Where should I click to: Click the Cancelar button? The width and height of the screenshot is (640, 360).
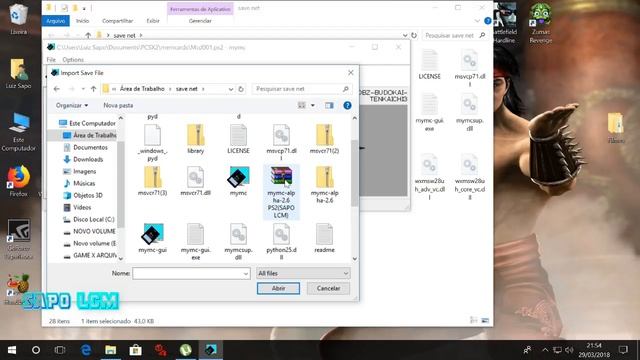pos(328,288)
